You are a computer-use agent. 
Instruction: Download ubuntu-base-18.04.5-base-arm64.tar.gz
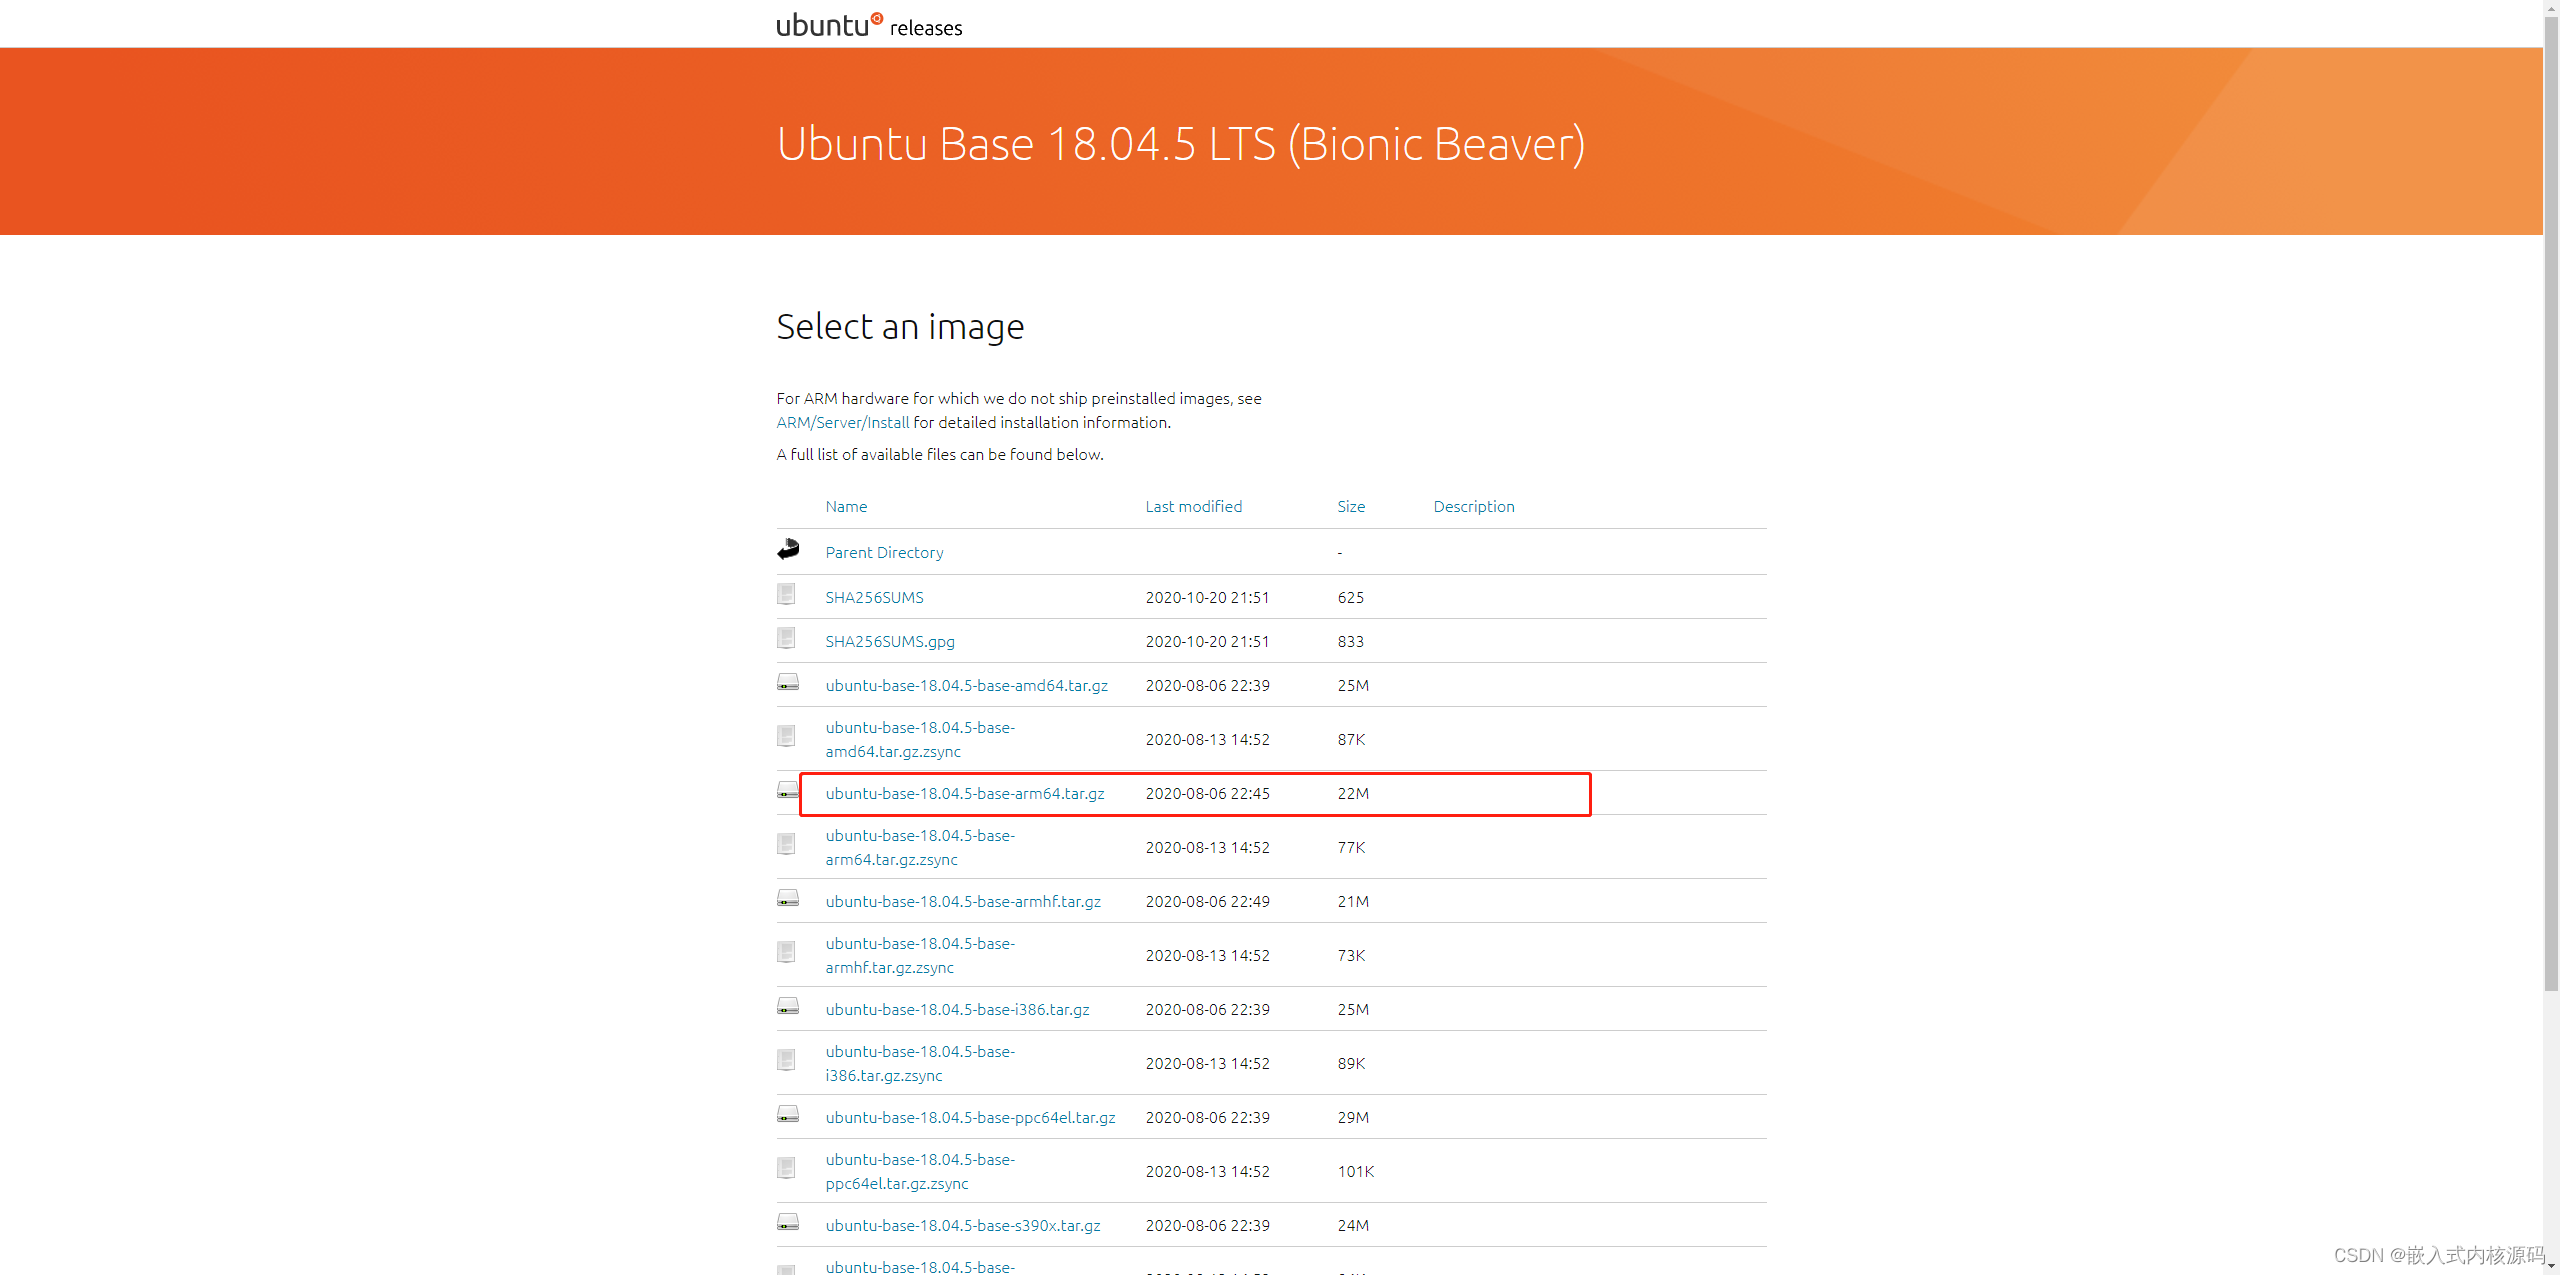pos(965,793)
